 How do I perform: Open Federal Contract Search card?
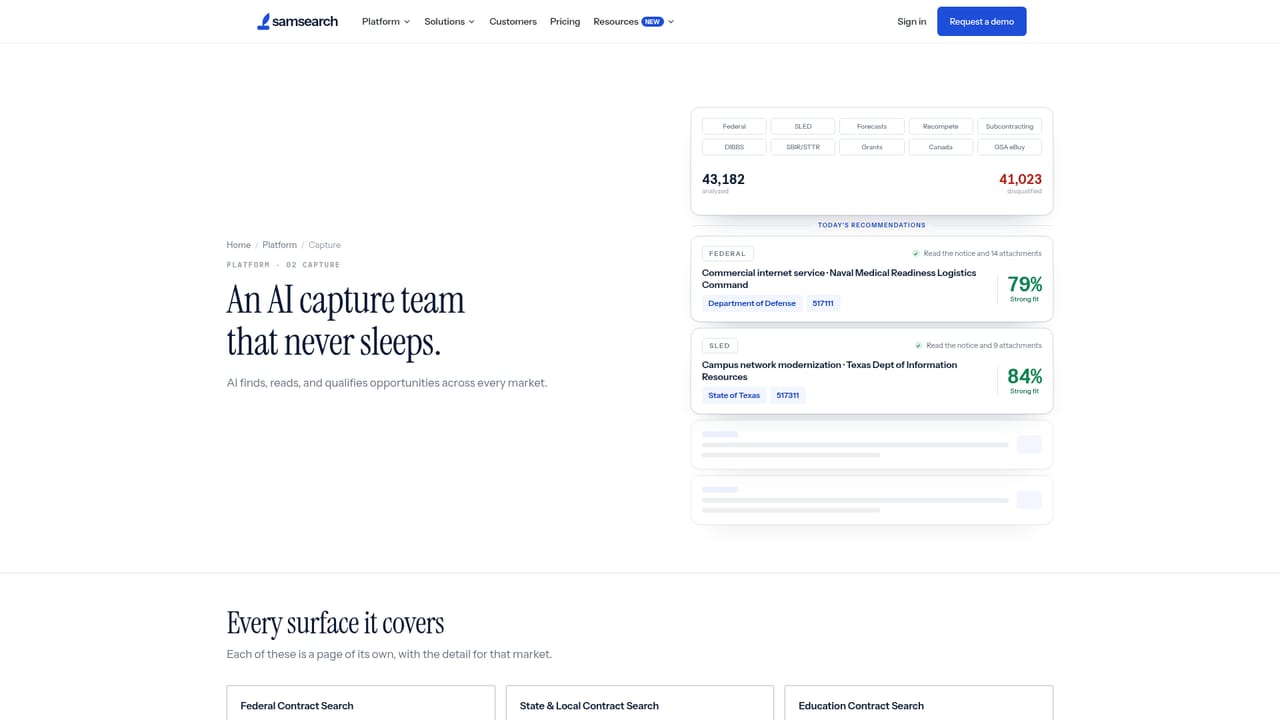tap(361, 703)
